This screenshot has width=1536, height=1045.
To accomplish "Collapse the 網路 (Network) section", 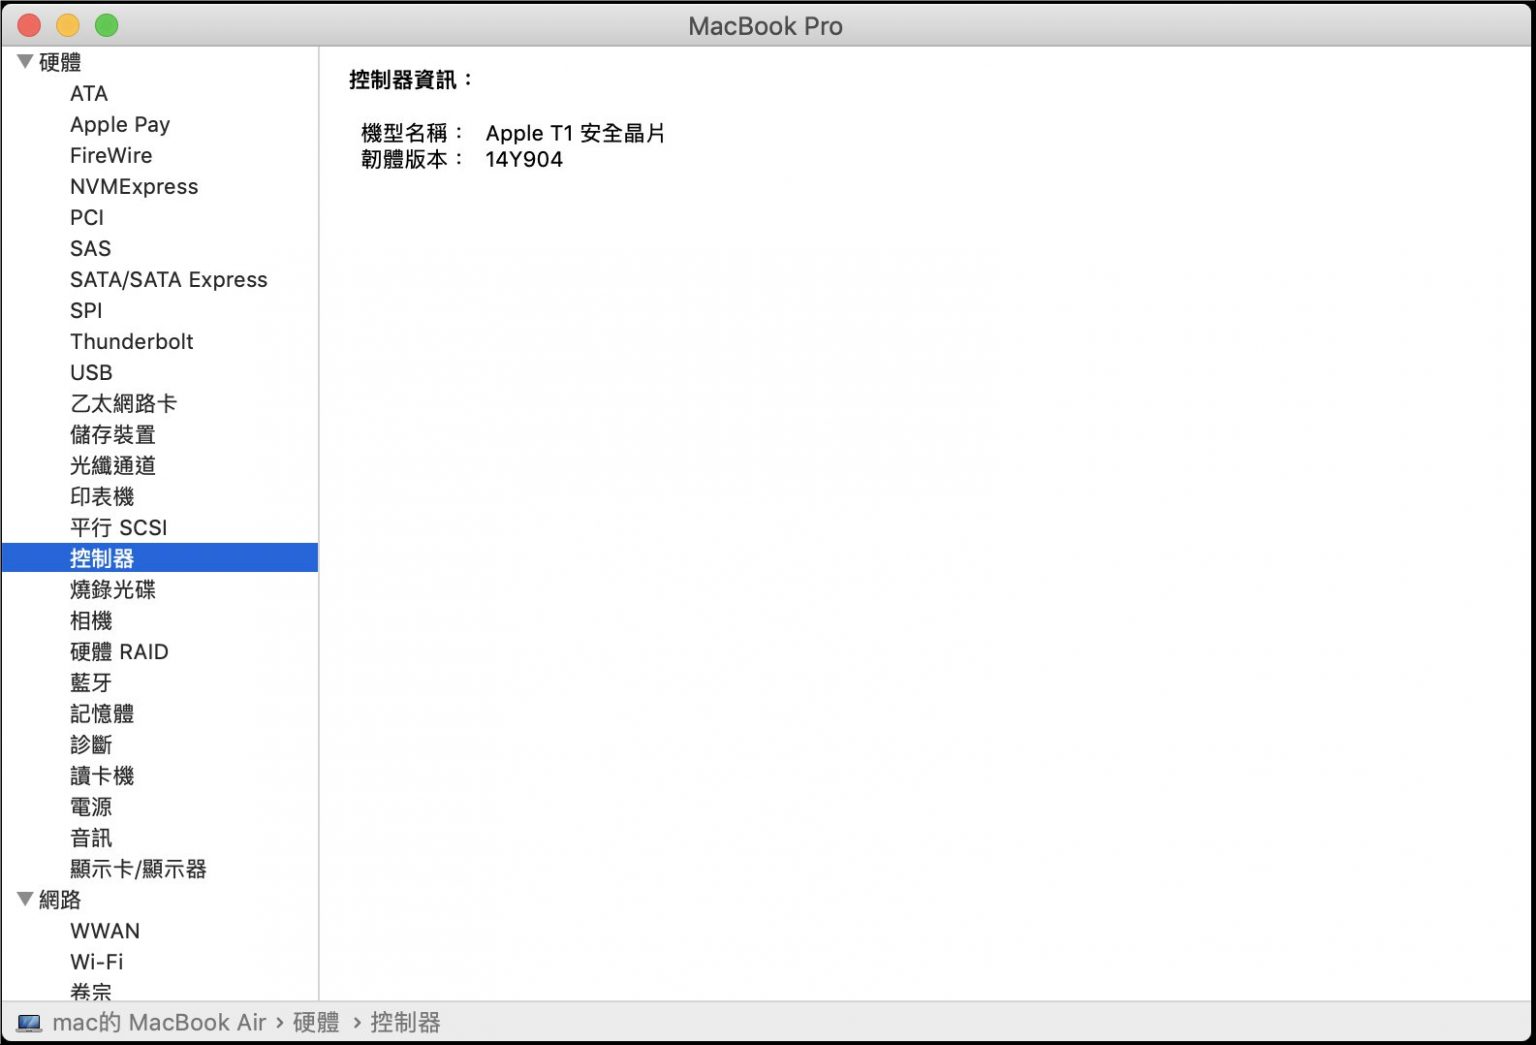I will click(24, 899).
